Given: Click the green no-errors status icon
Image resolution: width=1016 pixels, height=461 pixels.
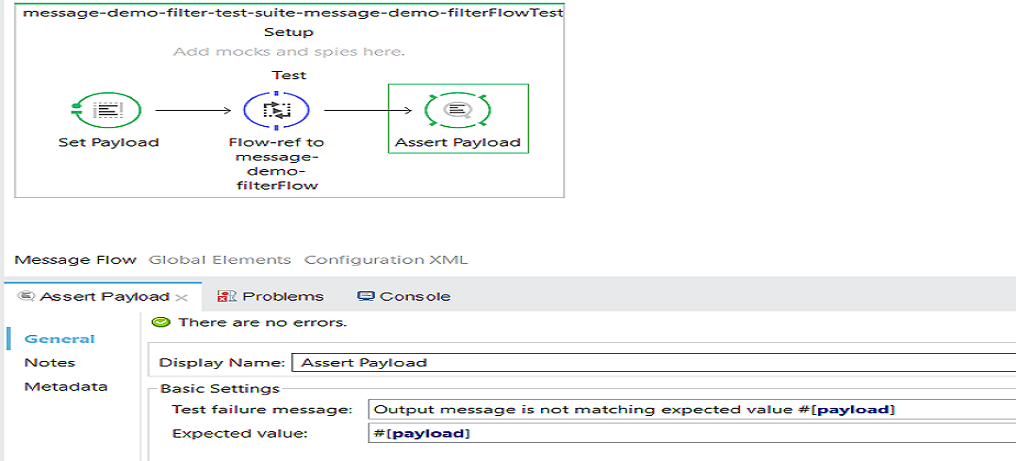Looking at the screenshot, I should coord(160,322).
